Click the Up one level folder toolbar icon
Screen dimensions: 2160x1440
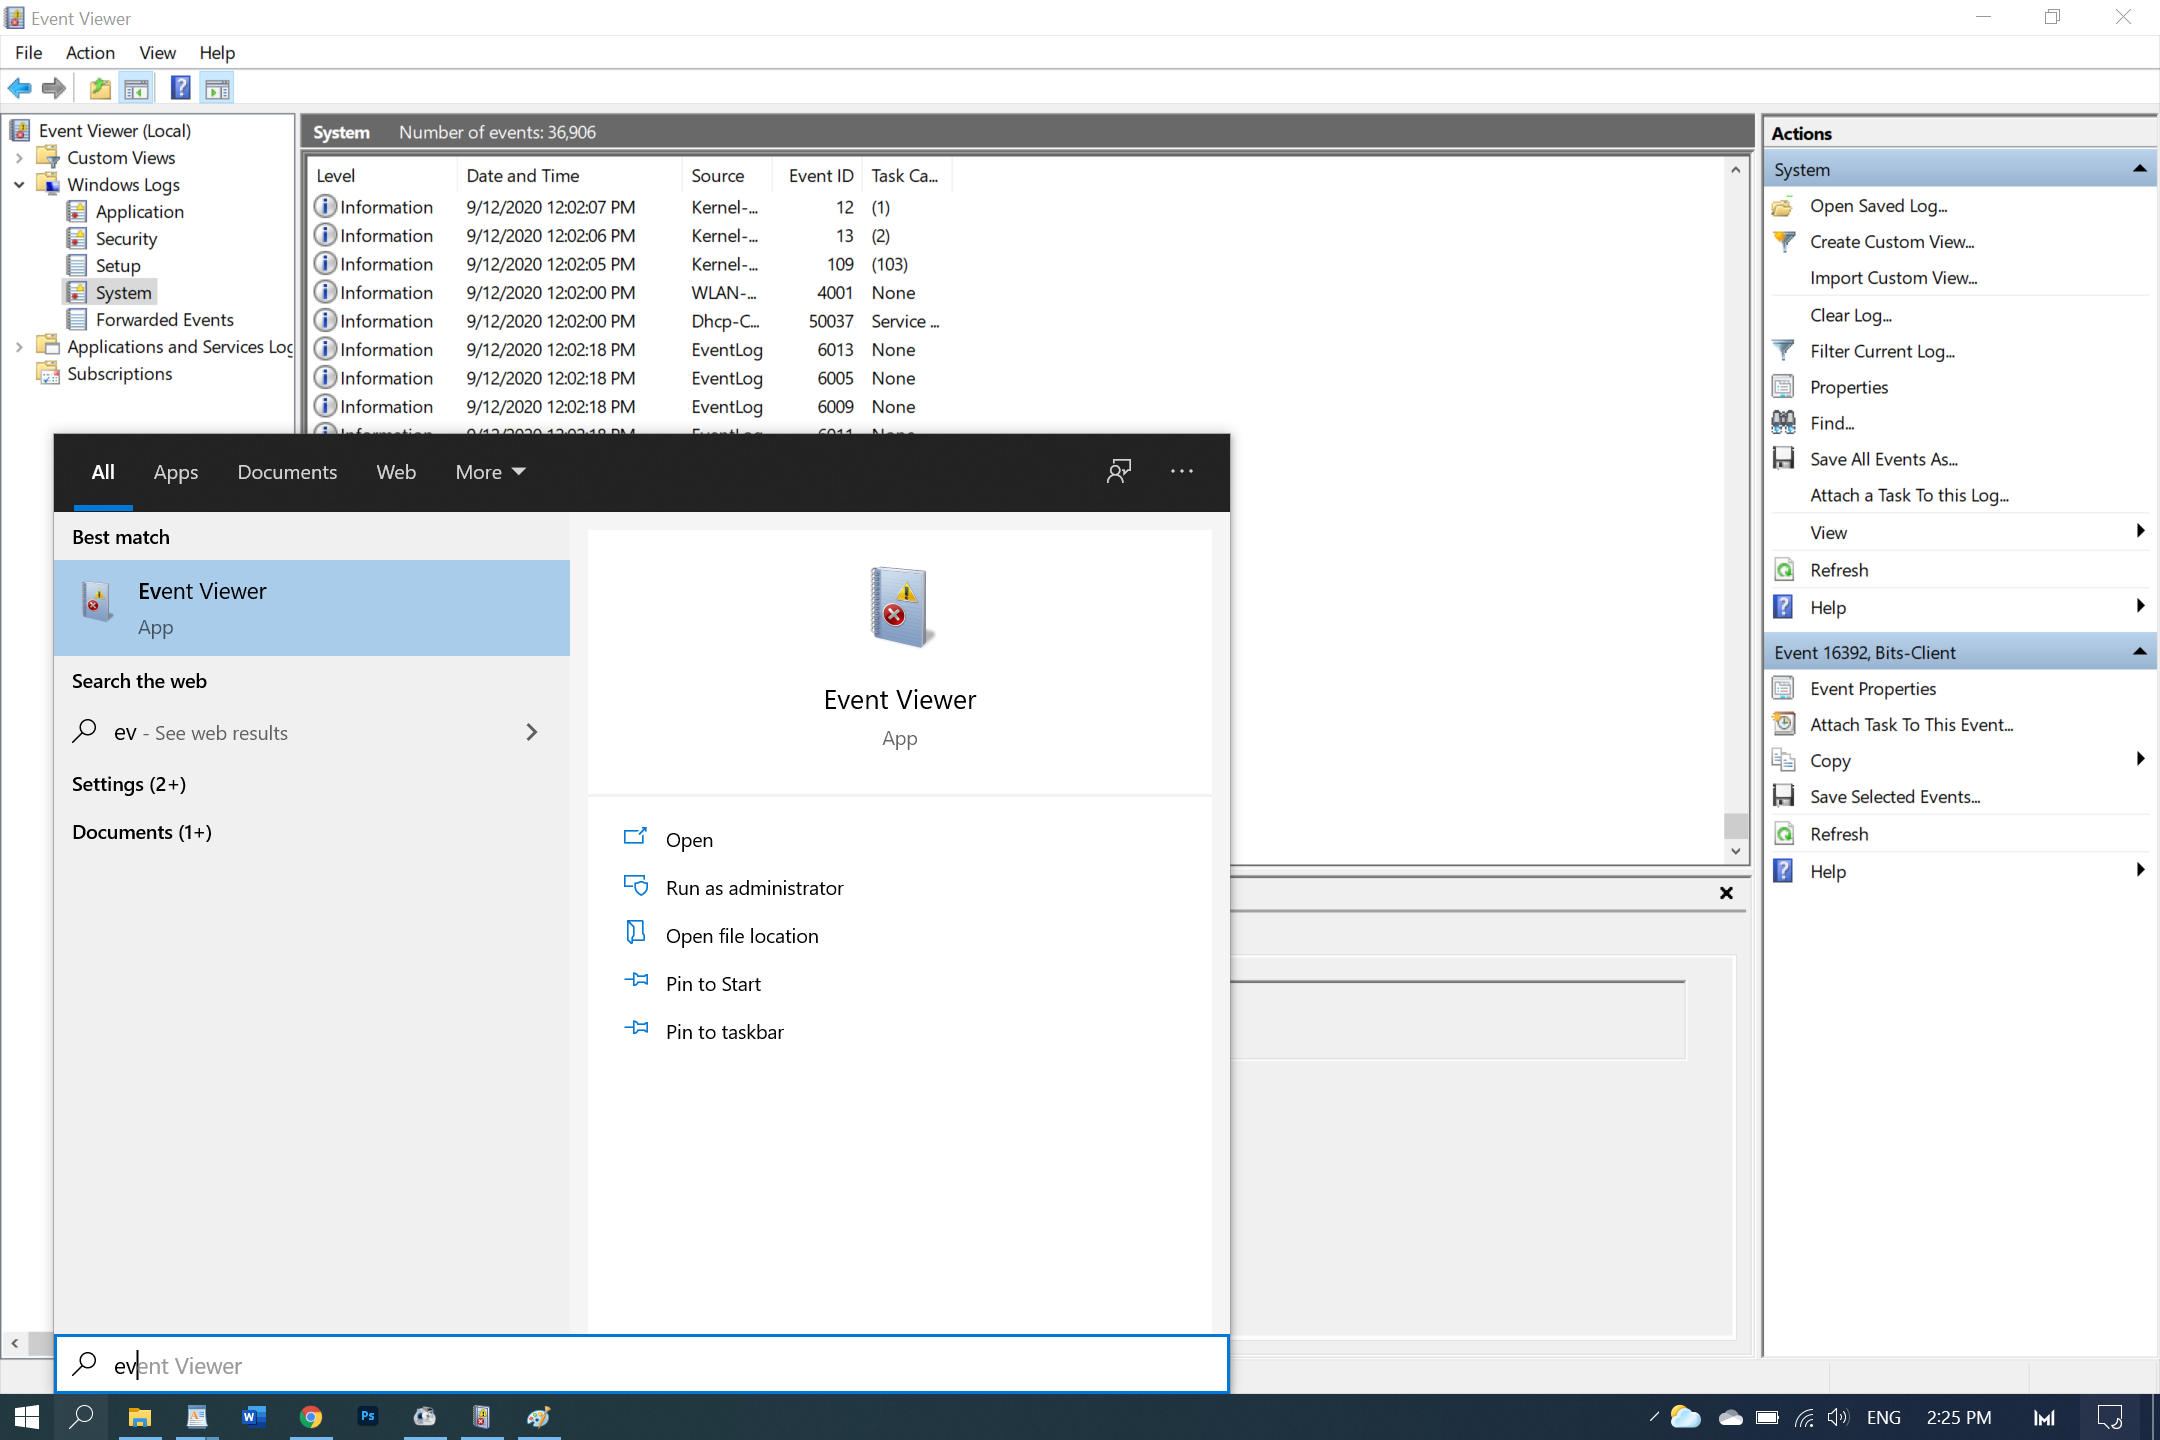[100, 89]
